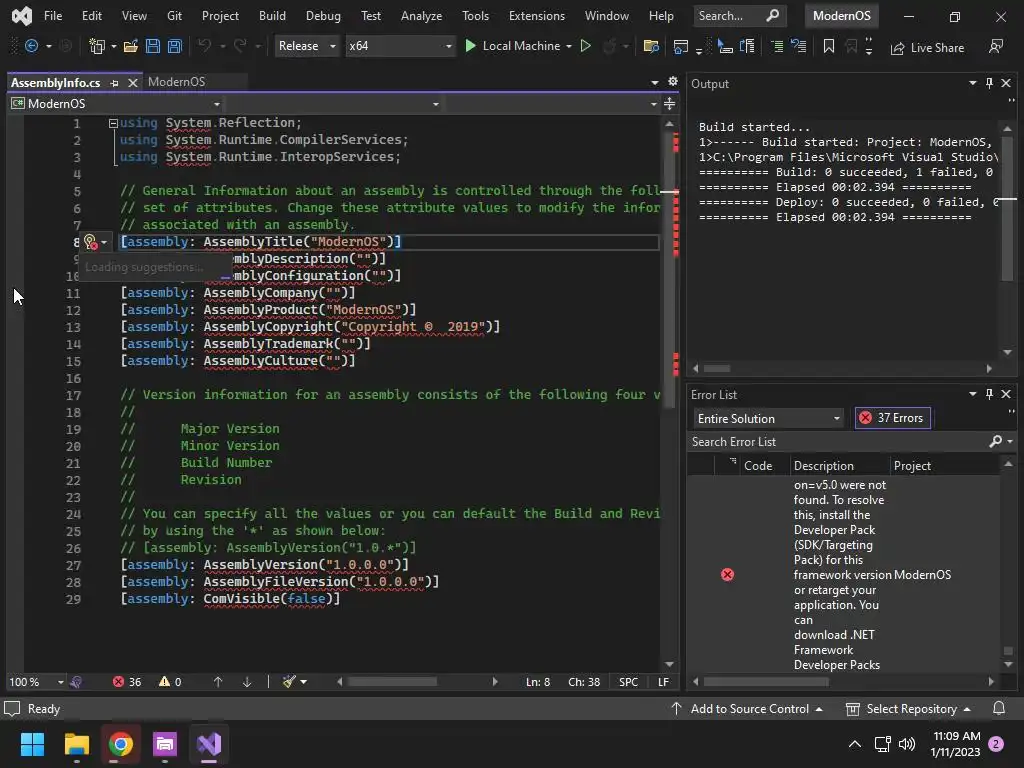The height and width of the screenshot is (768, 1024).
Task: Open the editor tab settings gear
Action: [672, 82]
